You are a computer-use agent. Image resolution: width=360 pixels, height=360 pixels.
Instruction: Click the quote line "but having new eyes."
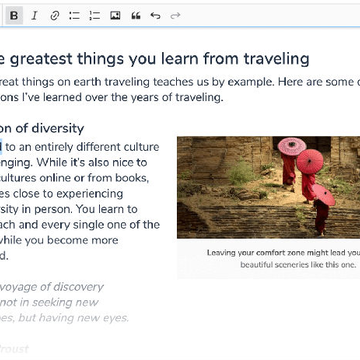[73, 318]
